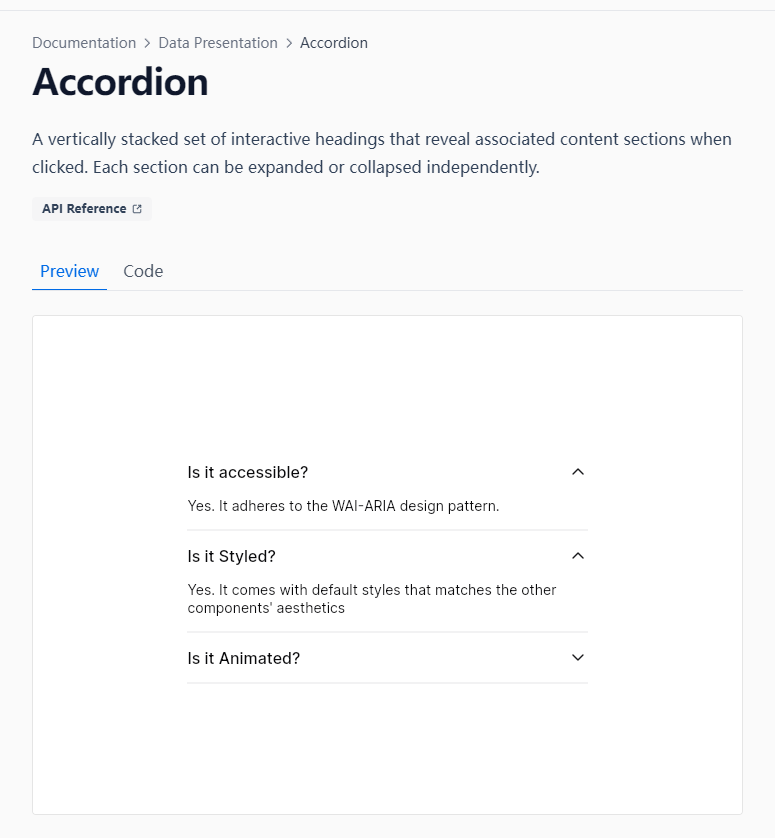Toggle the "Is it accessible?" accordion header
775x838 pixels.
pos(248,472)
